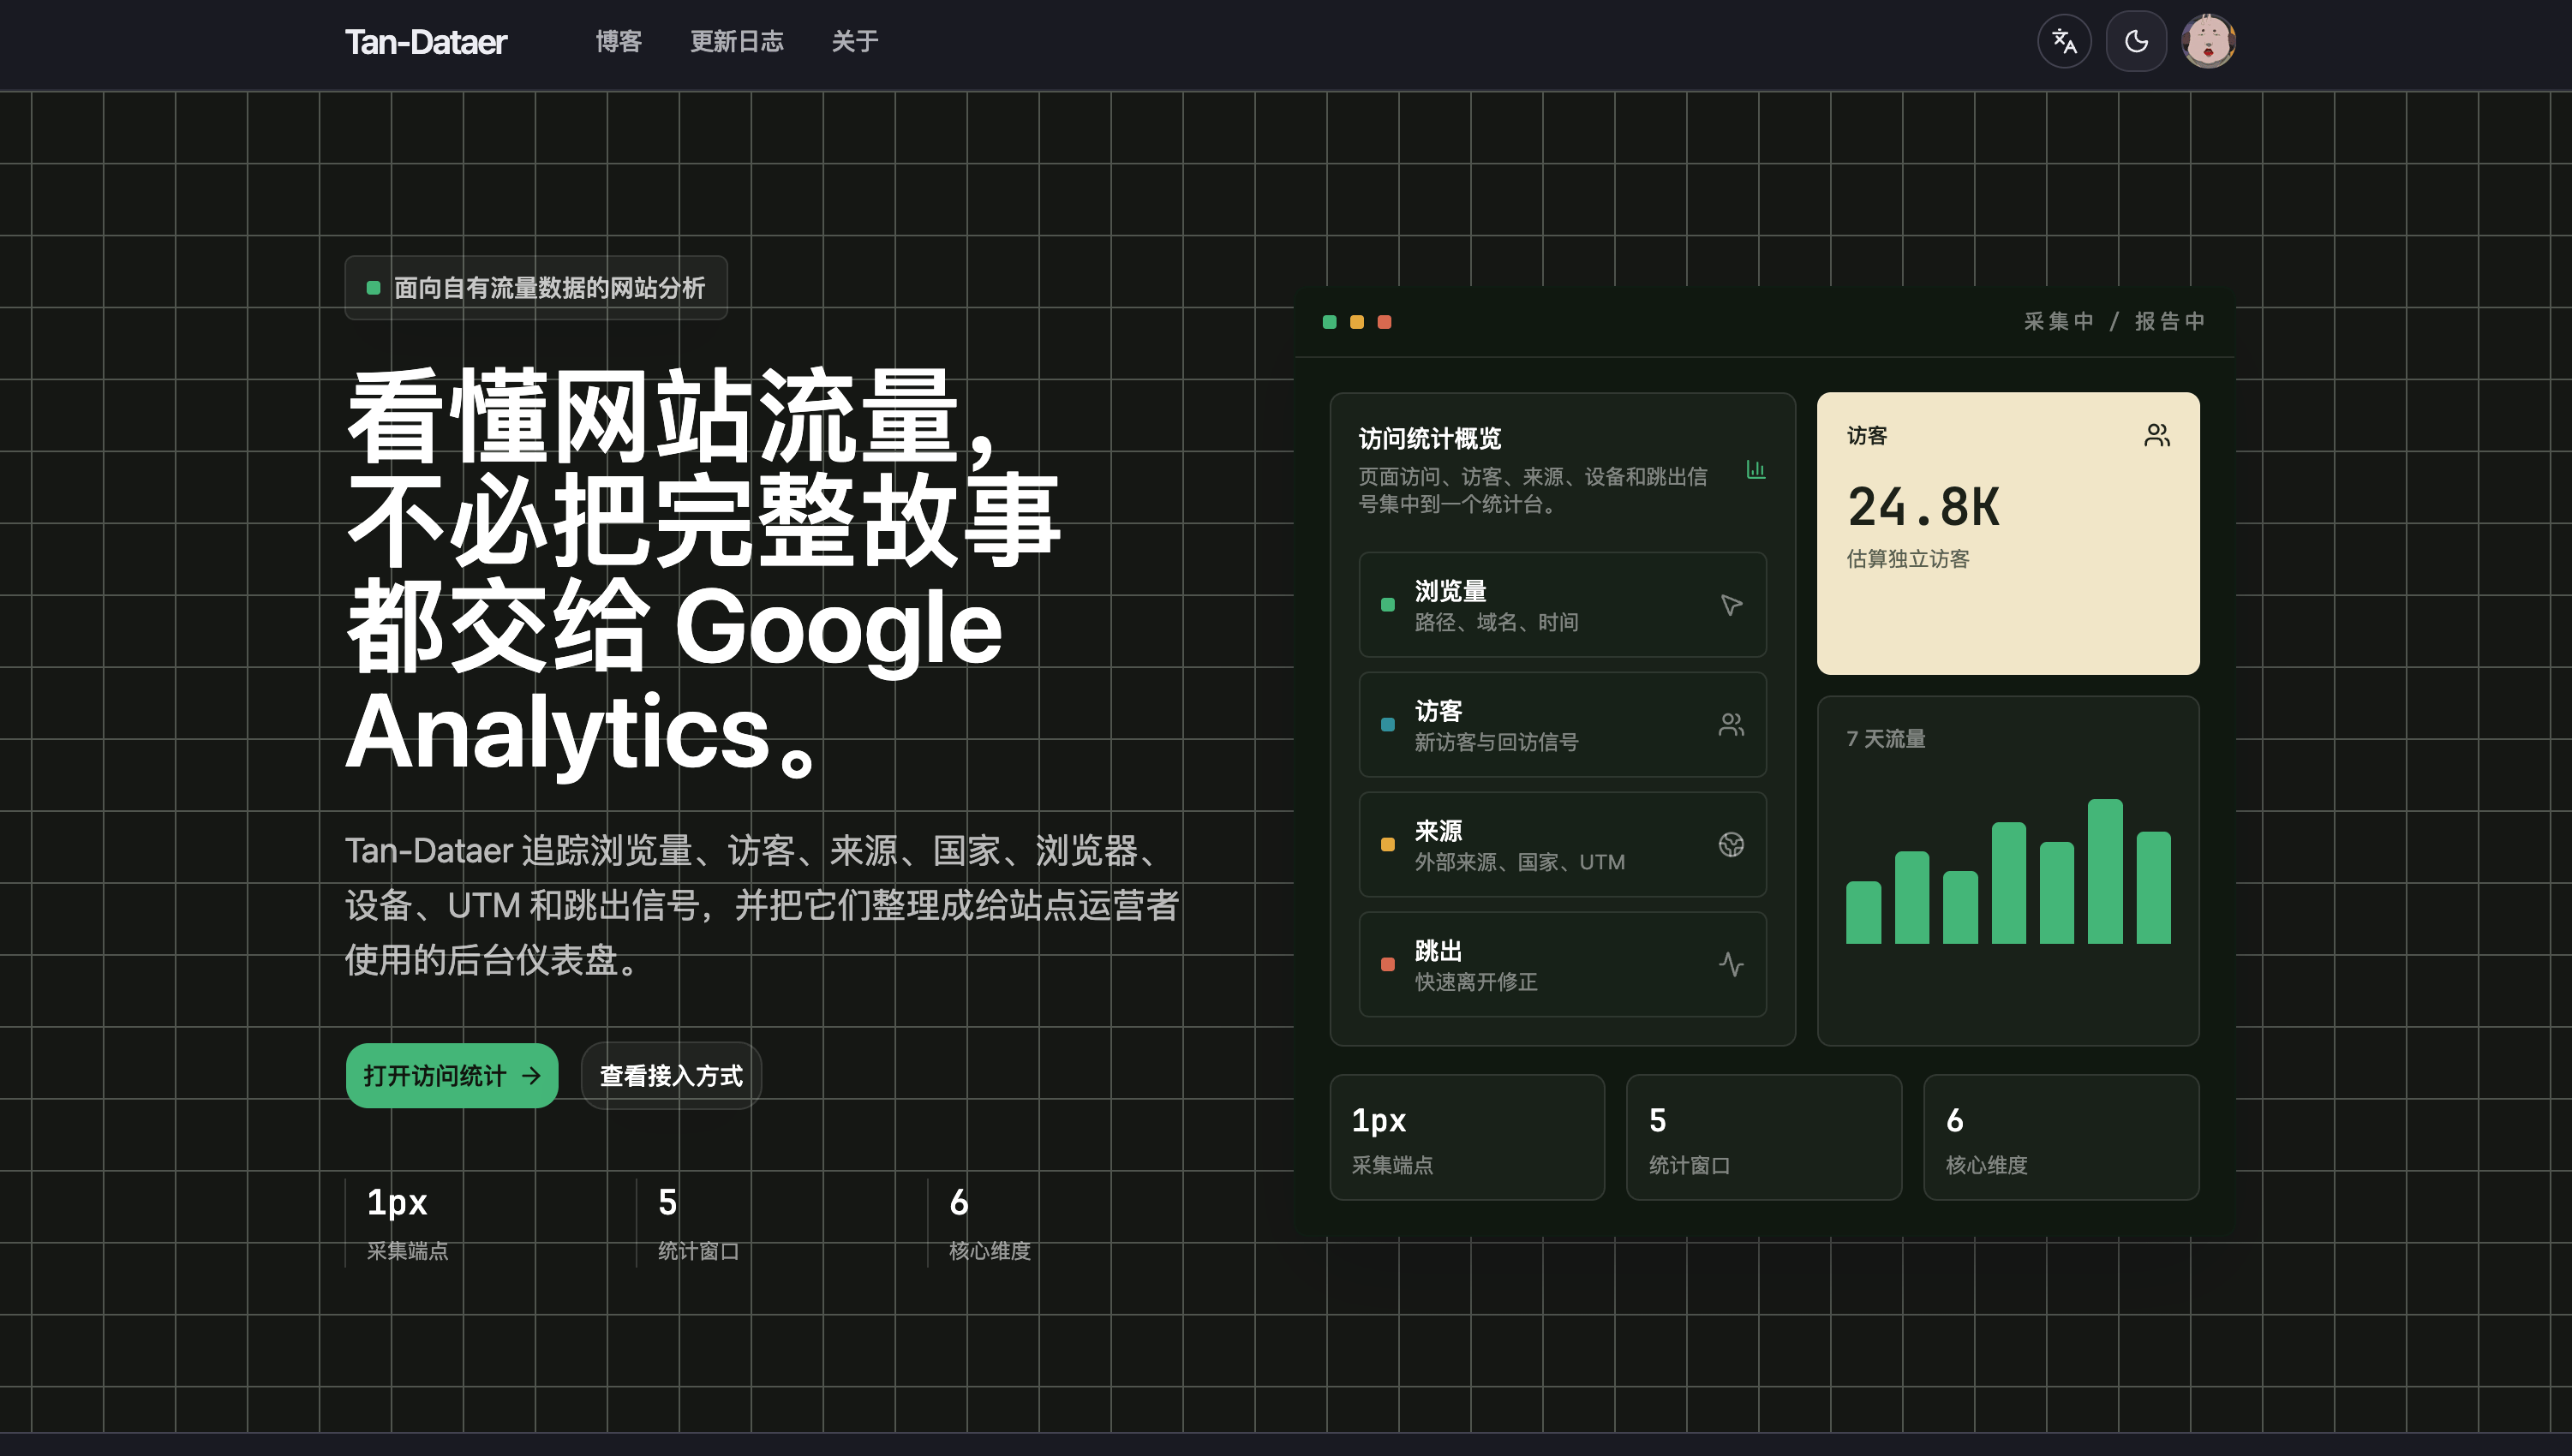
Task: Select the 浏览量 row
Action: 1562,605
